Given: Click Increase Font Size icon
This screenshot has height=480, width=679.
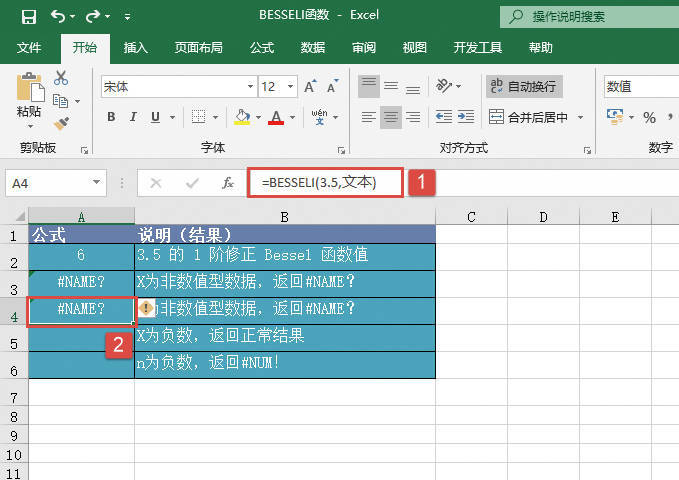Looking at the screenshot, I should tap(311, 87).
